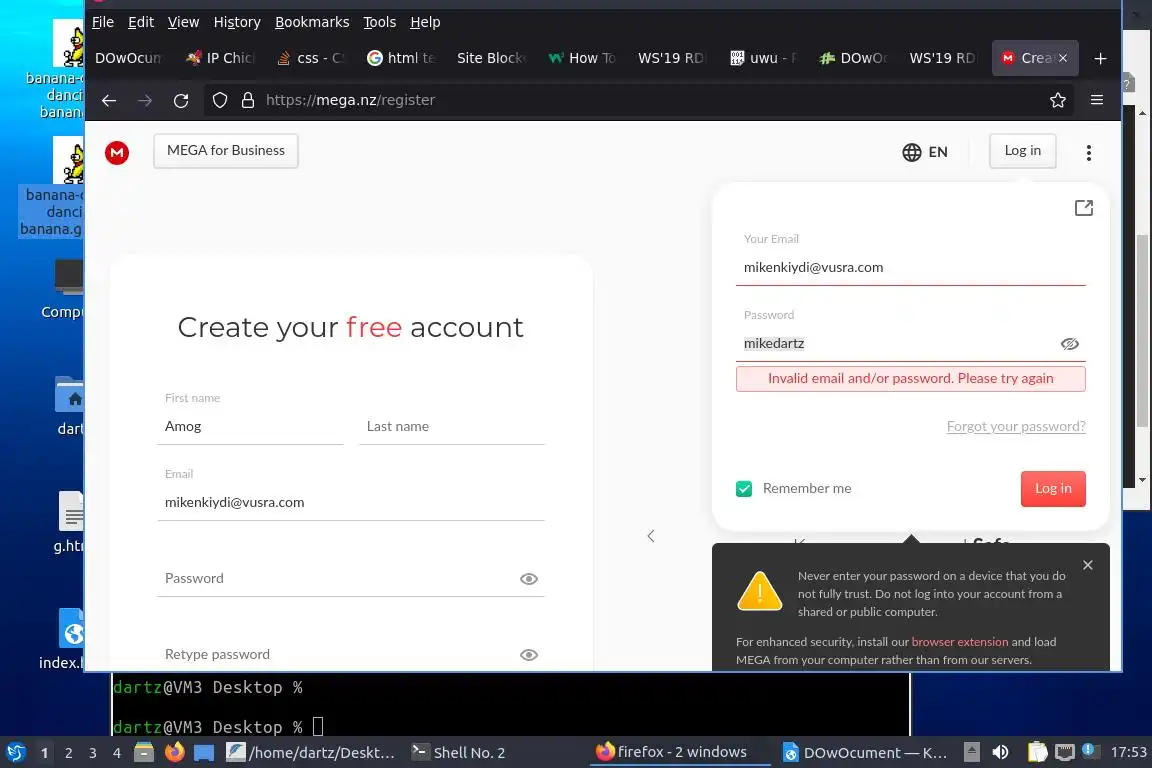1152x768 pixels.
Task: Open the History menu
Action: click(x=237, y=22)
